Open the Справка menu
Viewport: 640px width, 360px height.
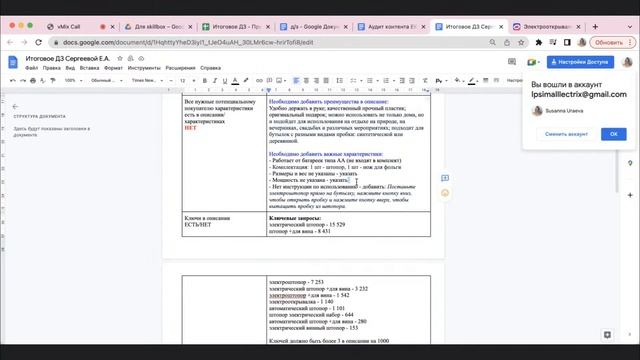pyautogui.click(x=211, y=68)
